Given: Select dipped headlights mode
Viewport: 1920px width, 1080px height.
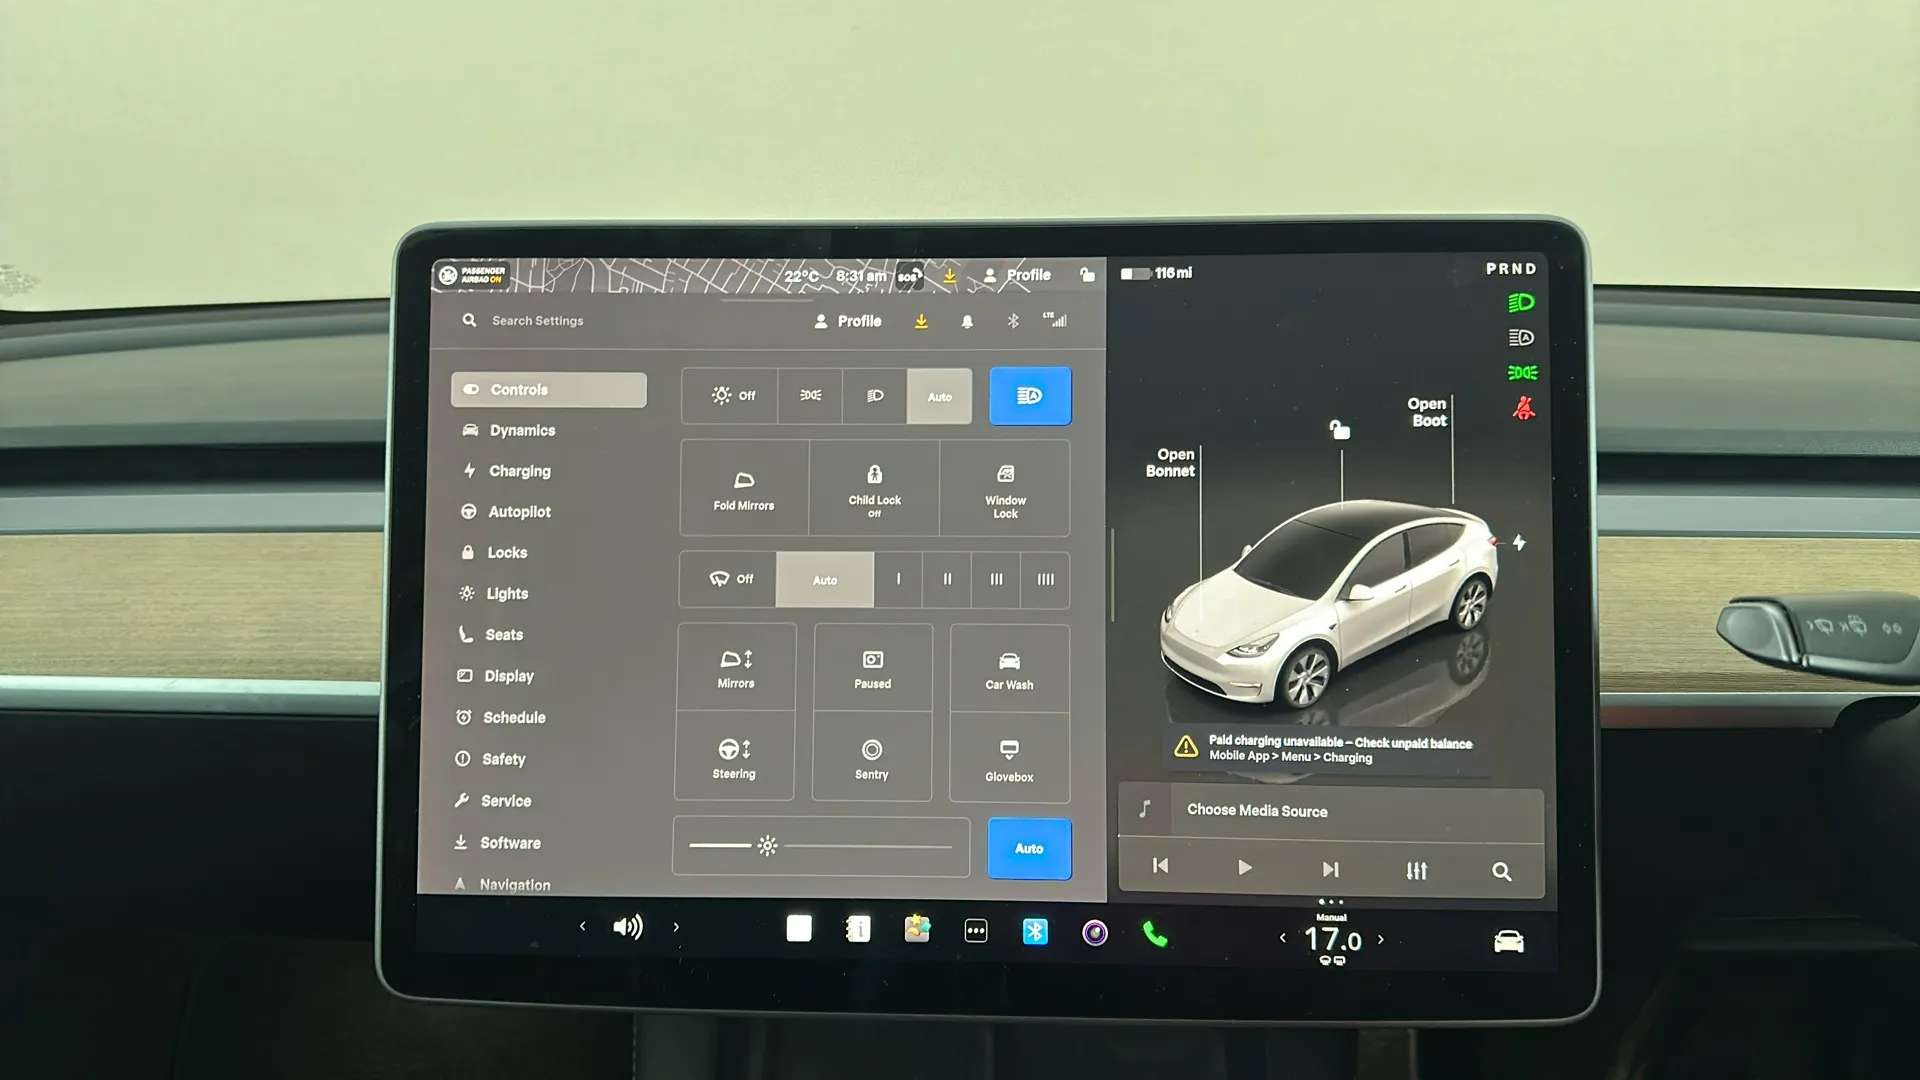Looking at the screenshot, I should (874, 396).
